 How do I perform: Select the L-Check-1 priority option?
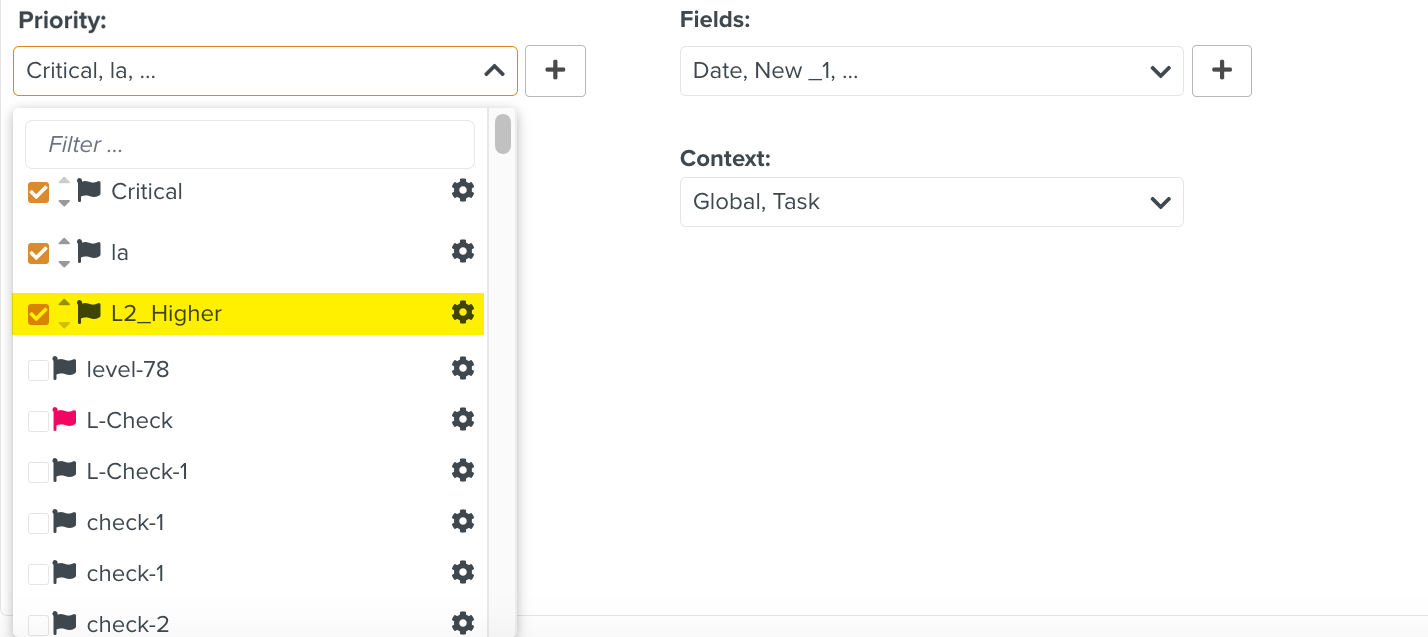pos(137,471)
